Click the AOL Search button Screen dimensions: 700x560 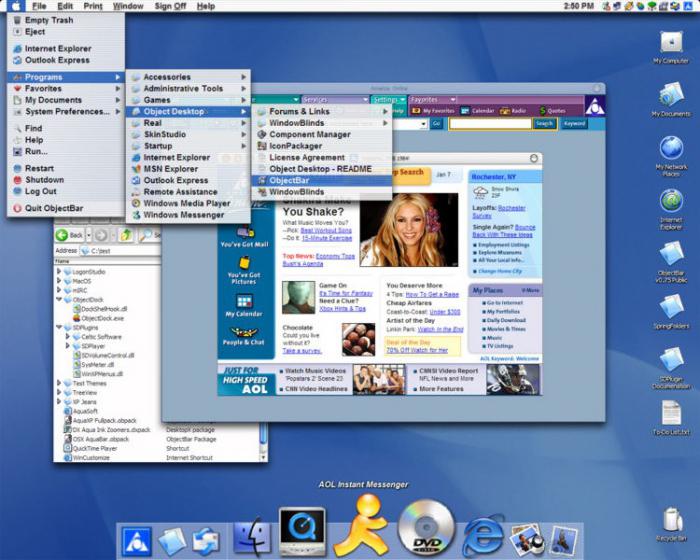pyautogui.click(x=544, y=124)
